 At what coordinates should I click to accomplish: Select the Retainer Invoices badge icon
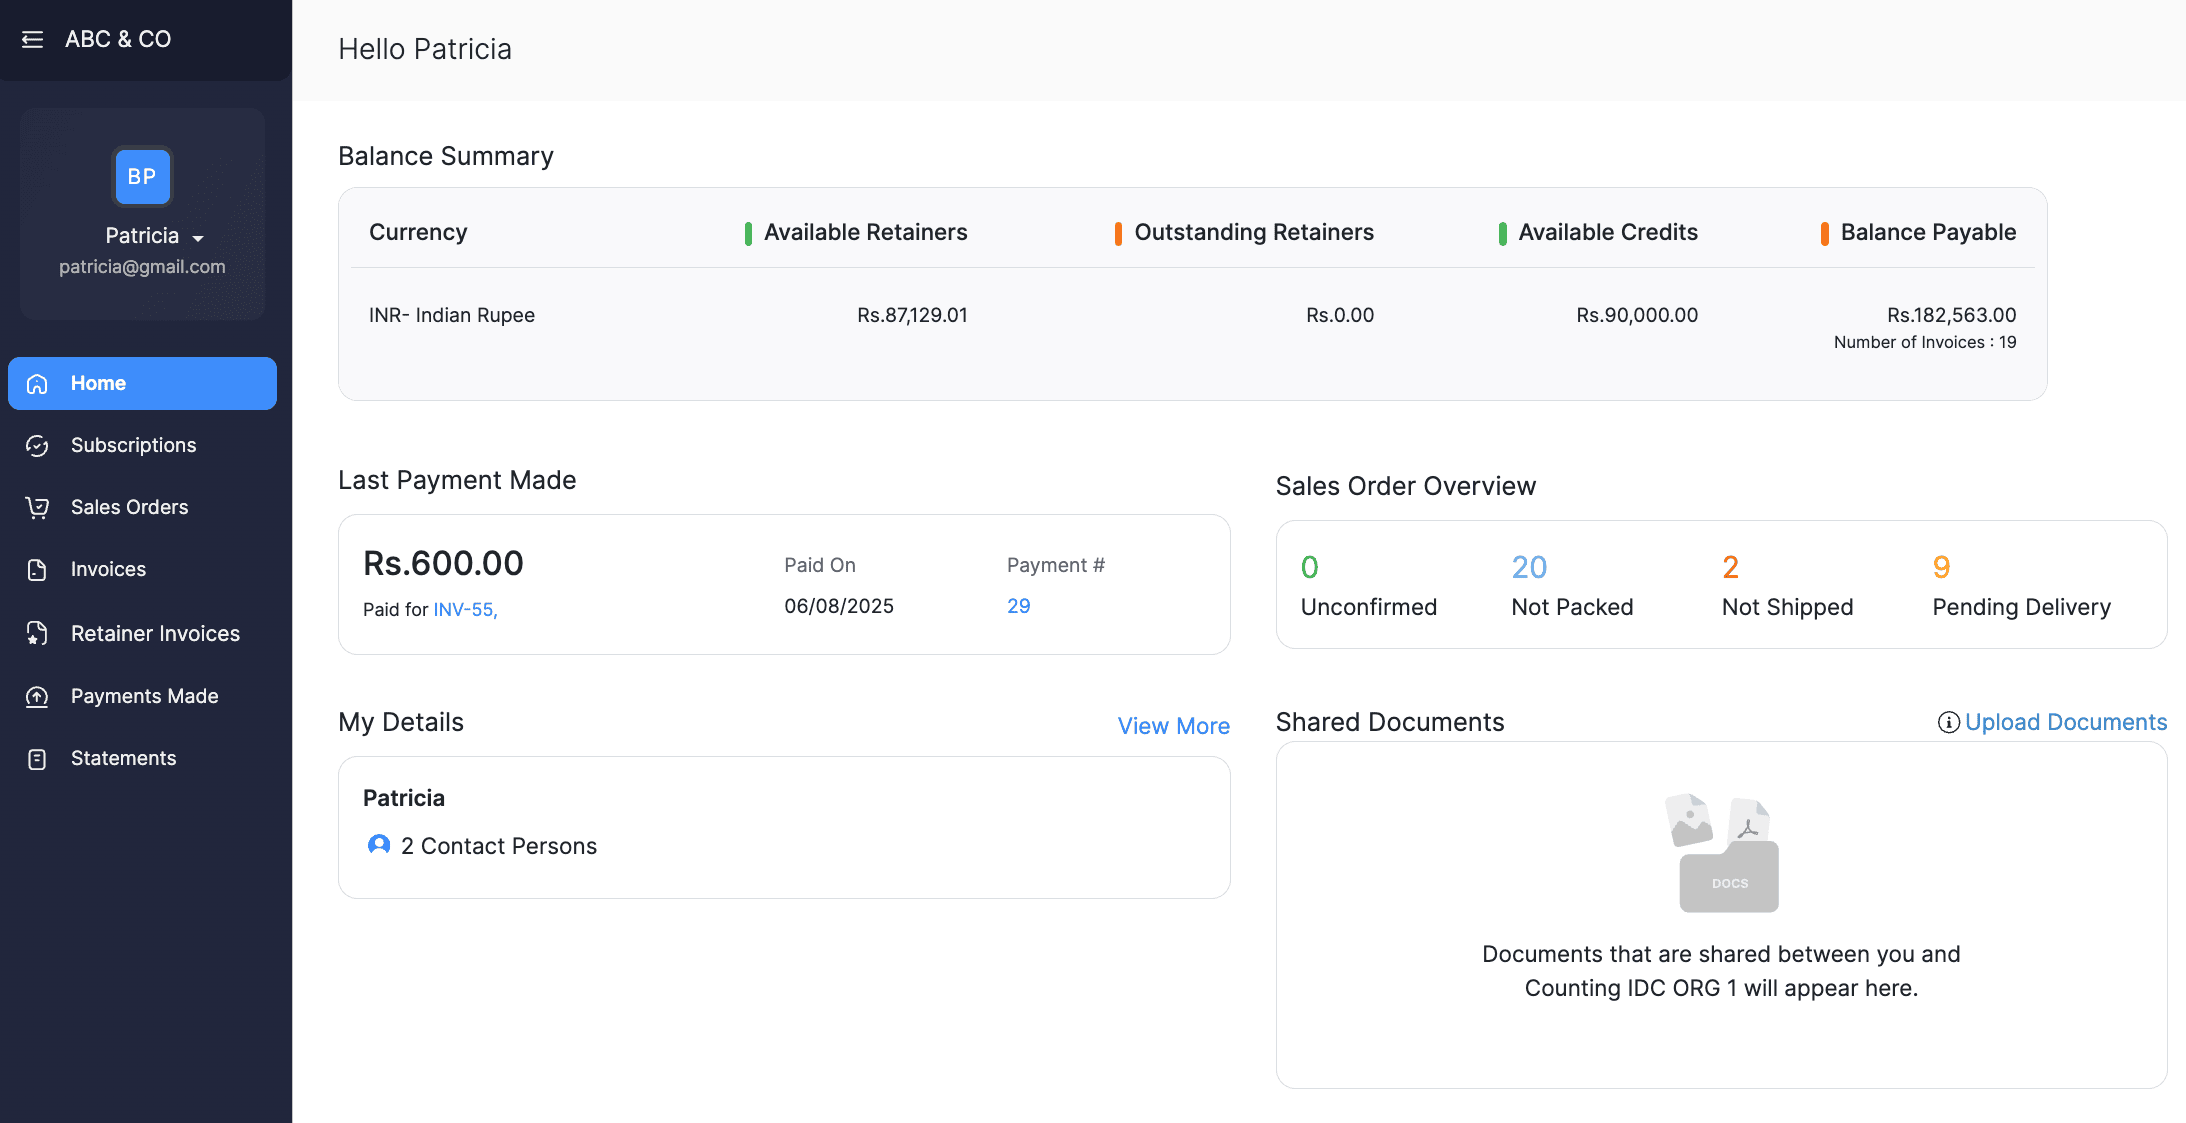tap(37, 633)
